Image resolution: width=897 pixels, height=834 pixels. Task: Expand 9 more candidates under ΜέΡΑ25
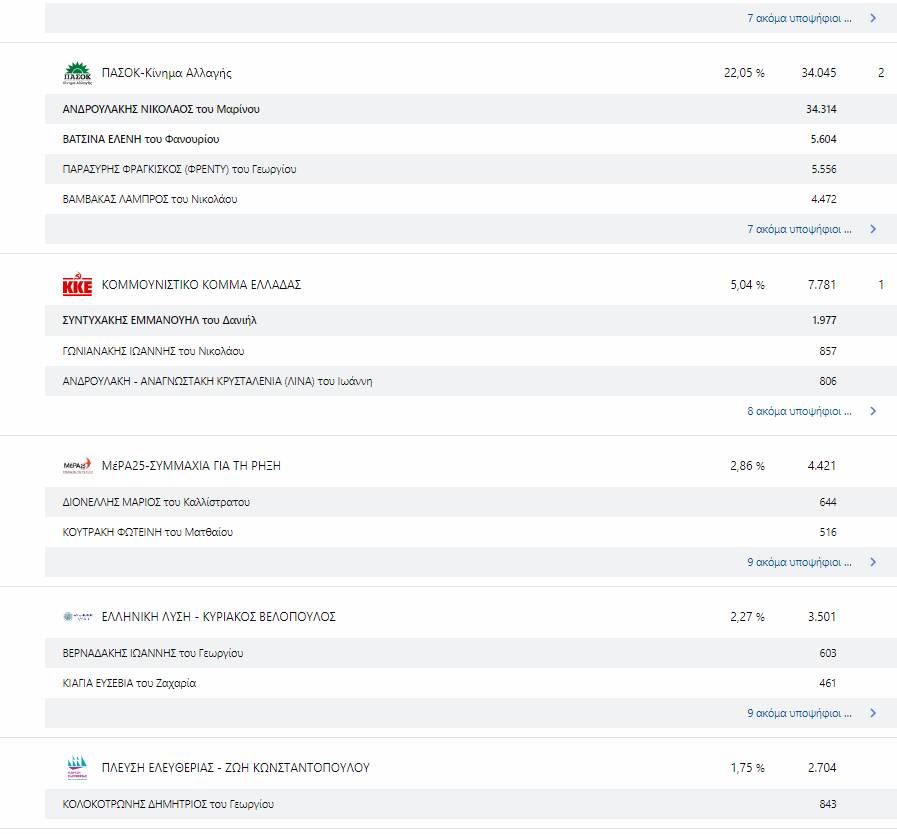pos(799,562)
